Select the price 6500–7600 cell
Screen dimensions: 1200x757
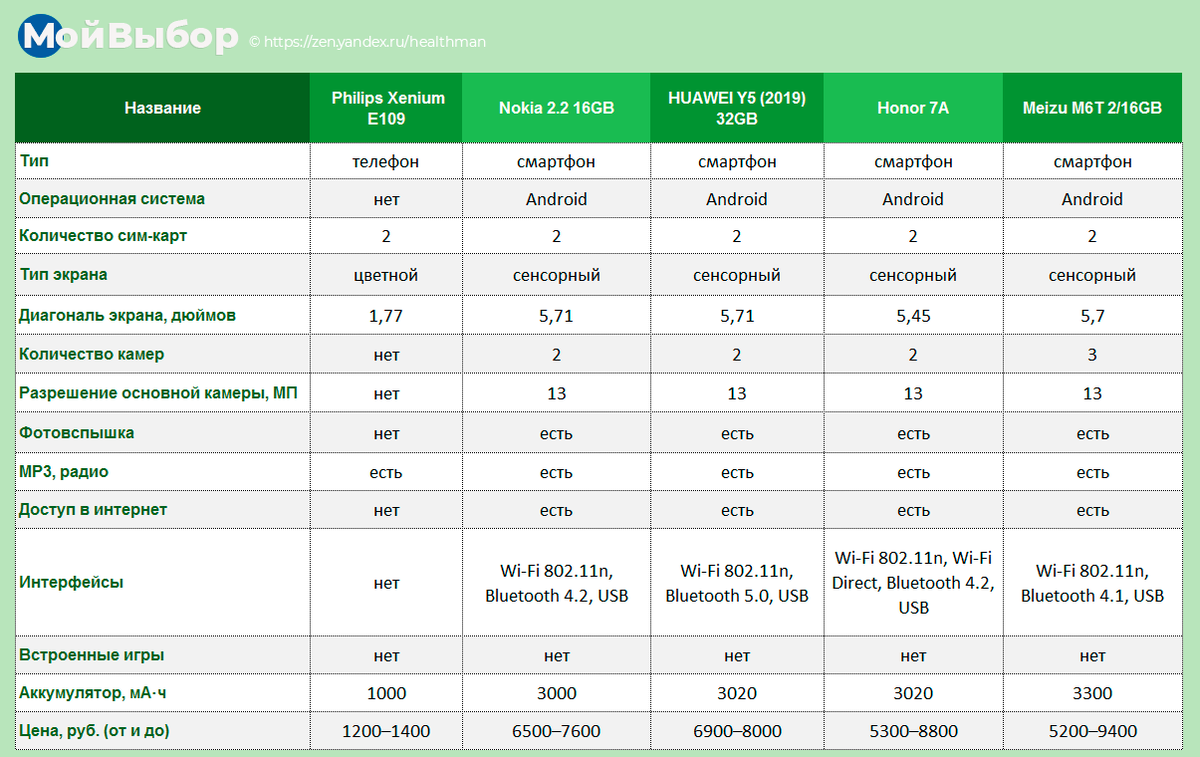coord(556,732)
